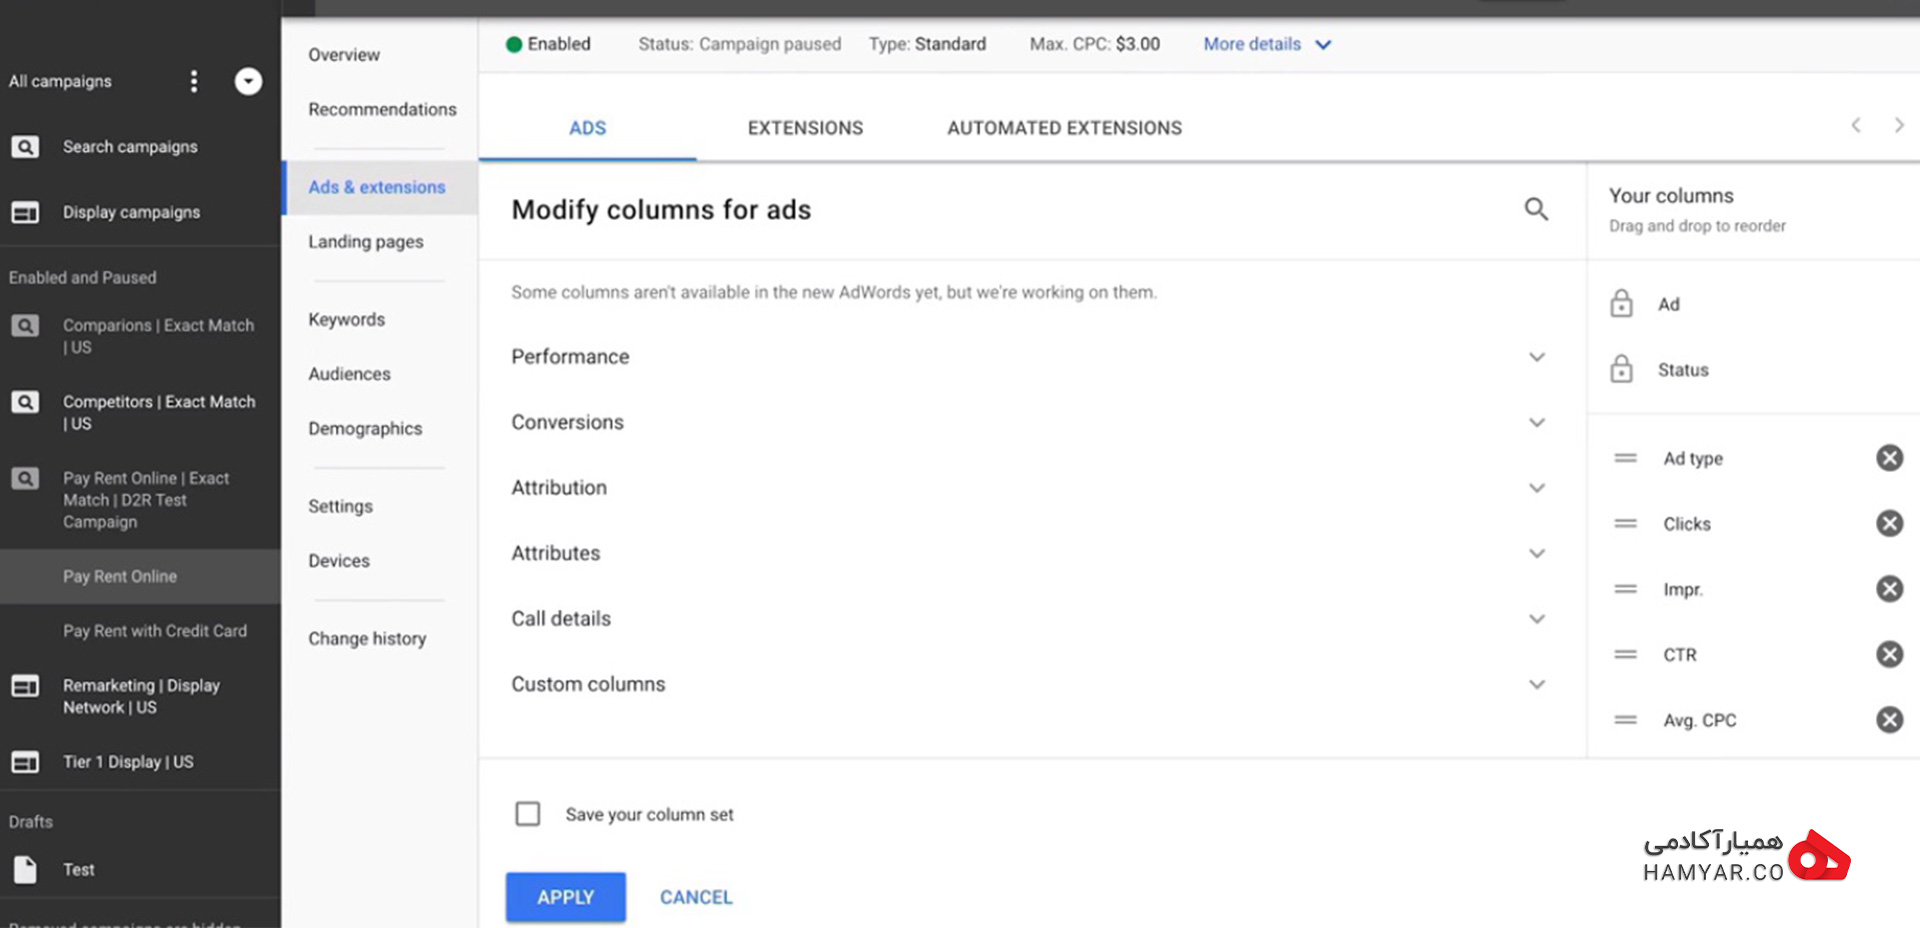Image resolution: width=1920 pixels, height=928 pixels.
Task: Select All campaigns label
Action: [x=60, y=81]
